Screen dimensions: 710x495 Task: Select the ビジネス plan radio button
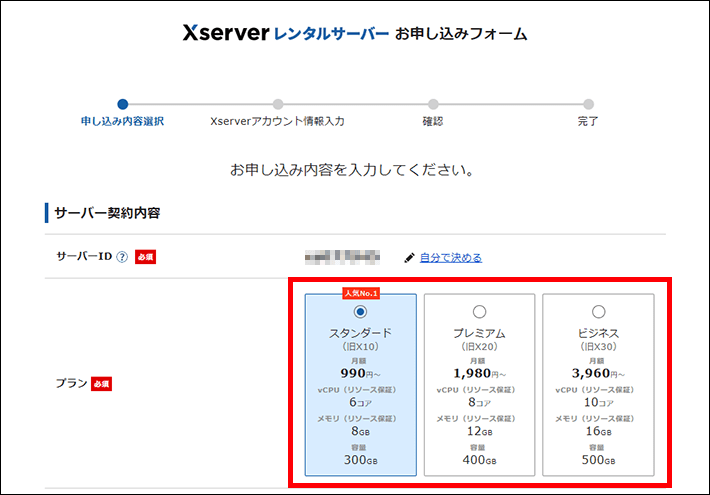tap(599, 312)
